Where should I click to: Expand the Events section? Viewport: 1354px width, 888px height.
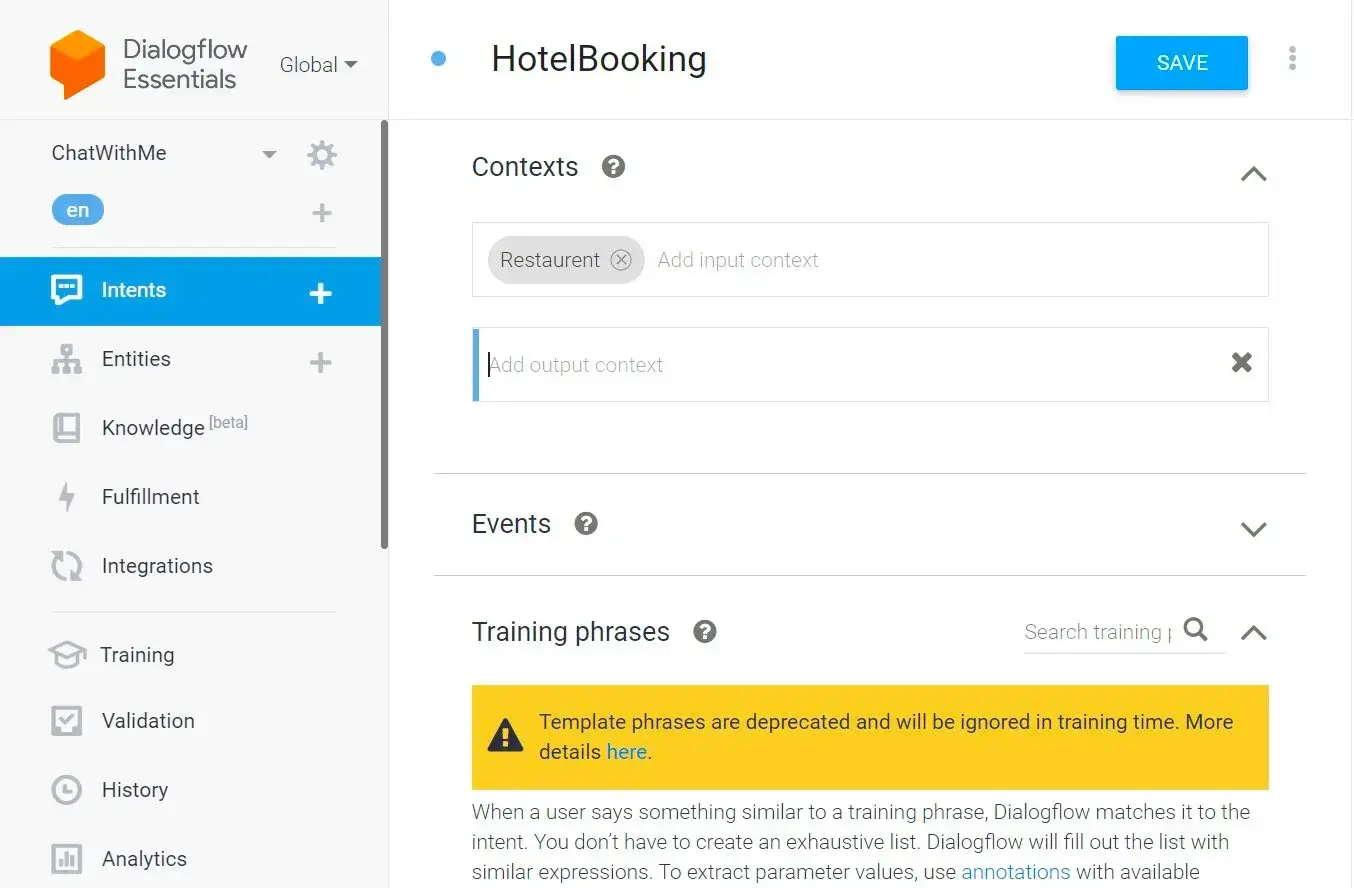pyautogui.click(x=1253, y=529)
